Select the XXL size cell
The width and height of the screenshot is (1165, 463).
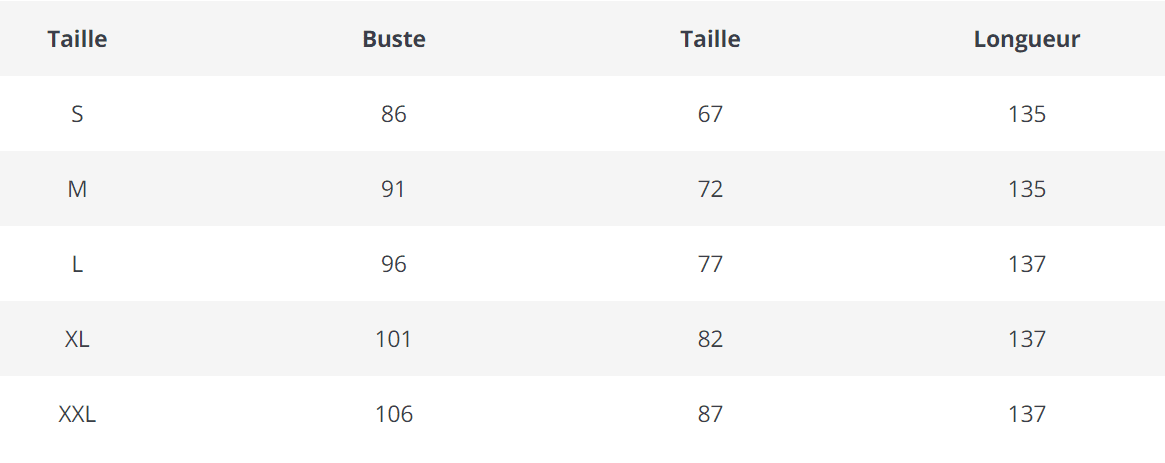[77, 414]
